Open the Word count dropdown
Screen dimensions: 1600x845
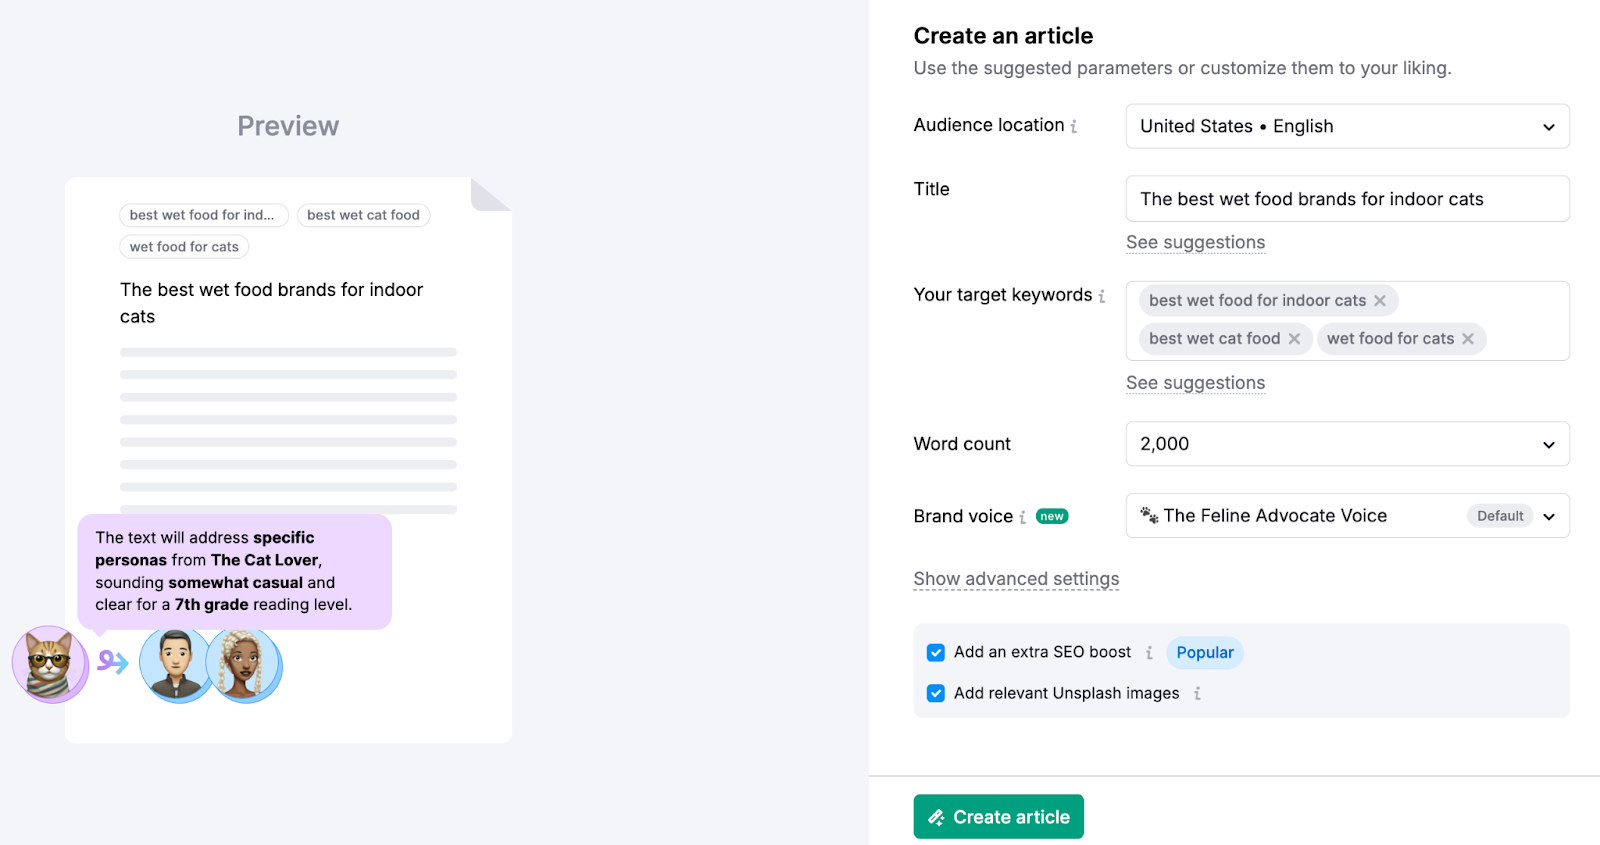coord(1347,444)
